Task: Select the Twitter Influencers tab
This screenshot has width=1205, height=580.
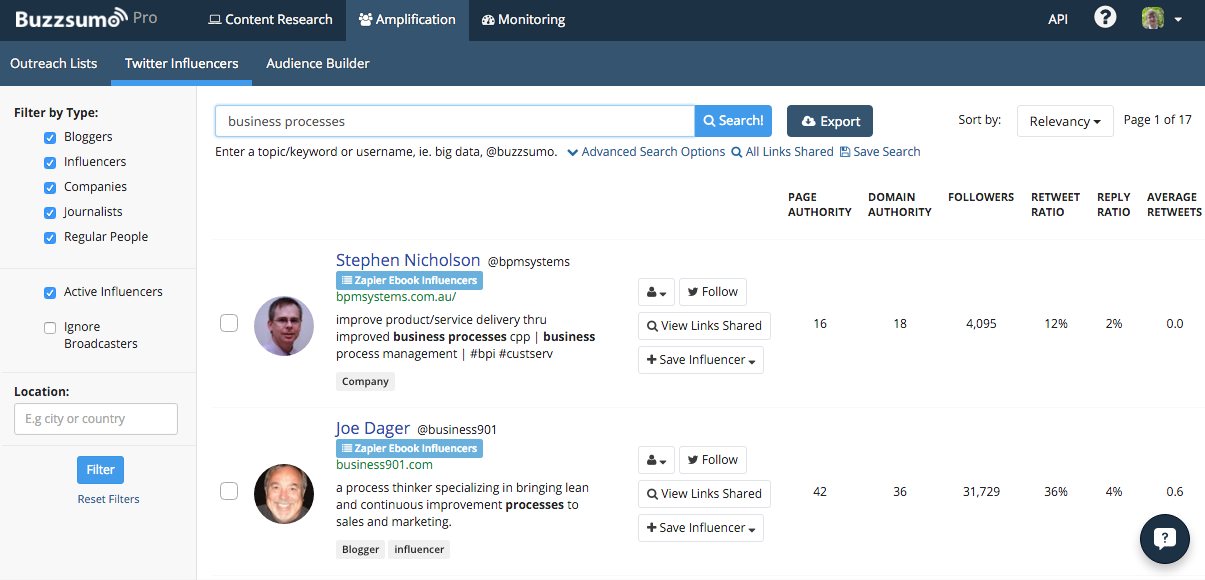Action: pyautogui.click(x=182, y=63)
